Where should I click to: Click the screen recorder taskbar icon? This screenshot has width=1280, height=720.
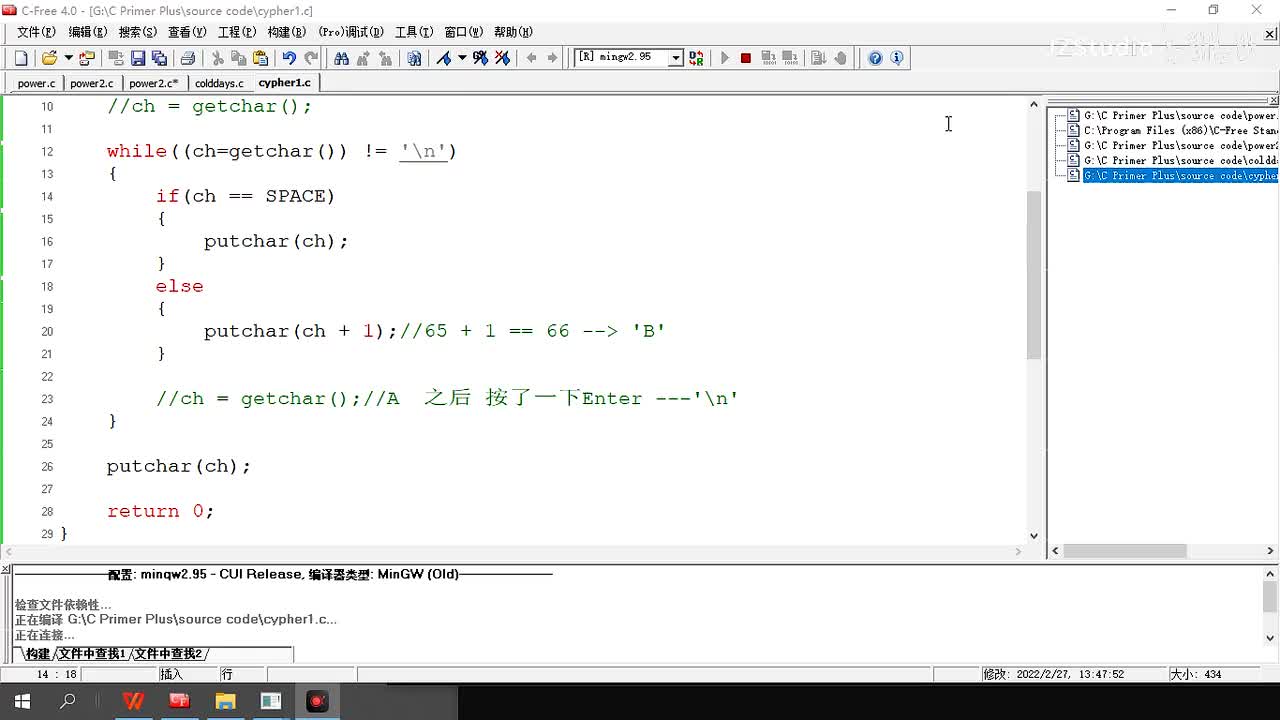click(x=317, y=702)
